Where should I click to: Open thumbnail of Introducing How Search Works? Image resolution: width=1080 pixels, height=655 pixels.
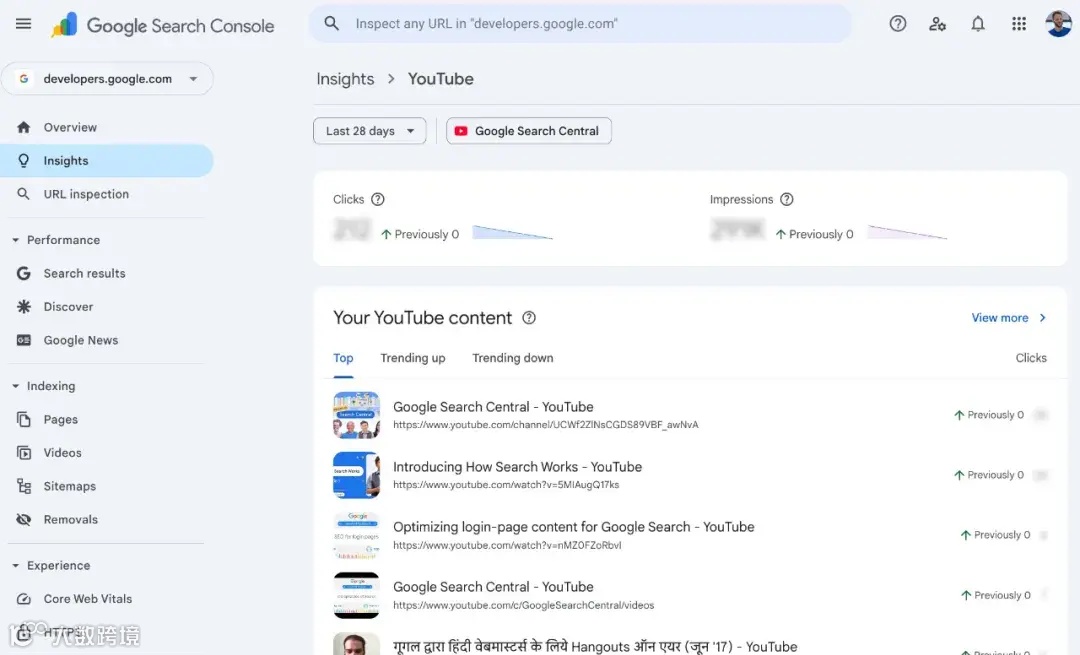click(x=356, y=475)
